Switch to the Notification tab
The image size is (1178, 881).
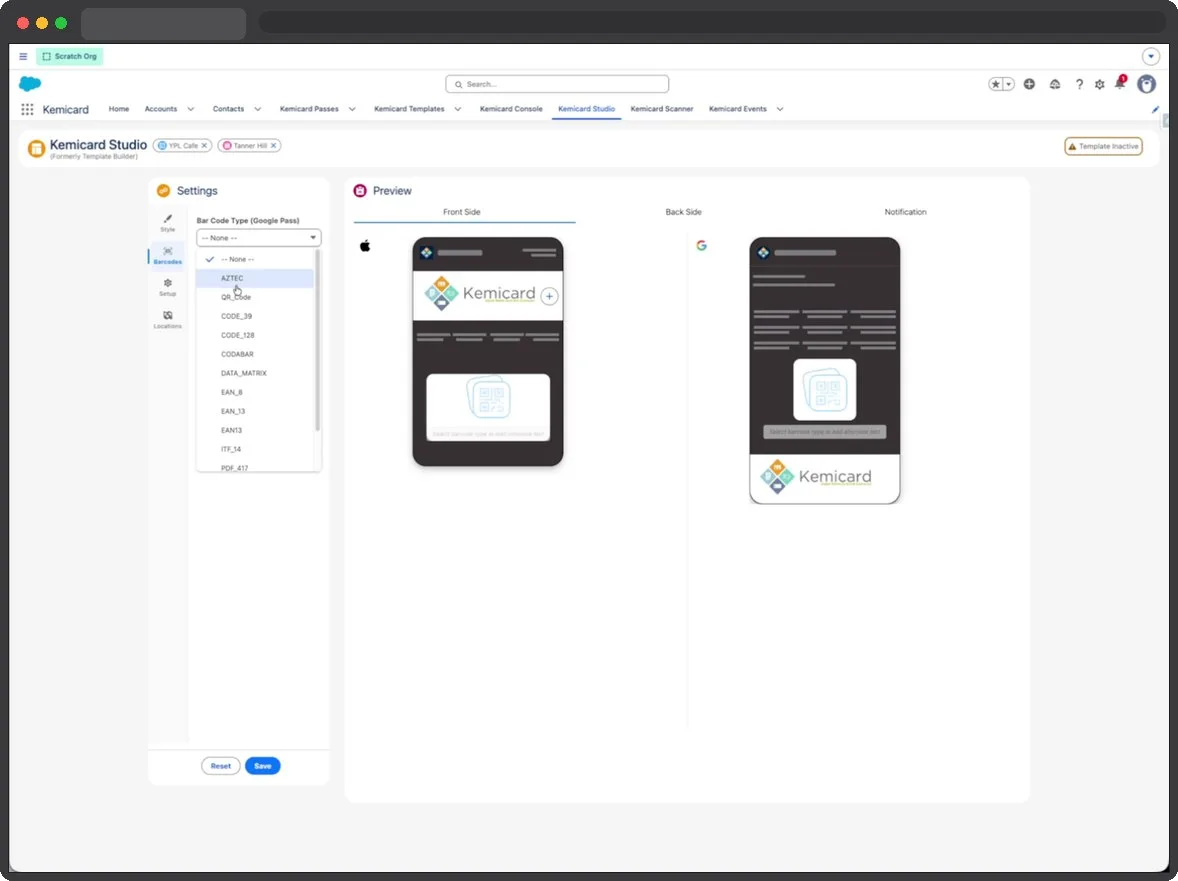tap(905, 212)
